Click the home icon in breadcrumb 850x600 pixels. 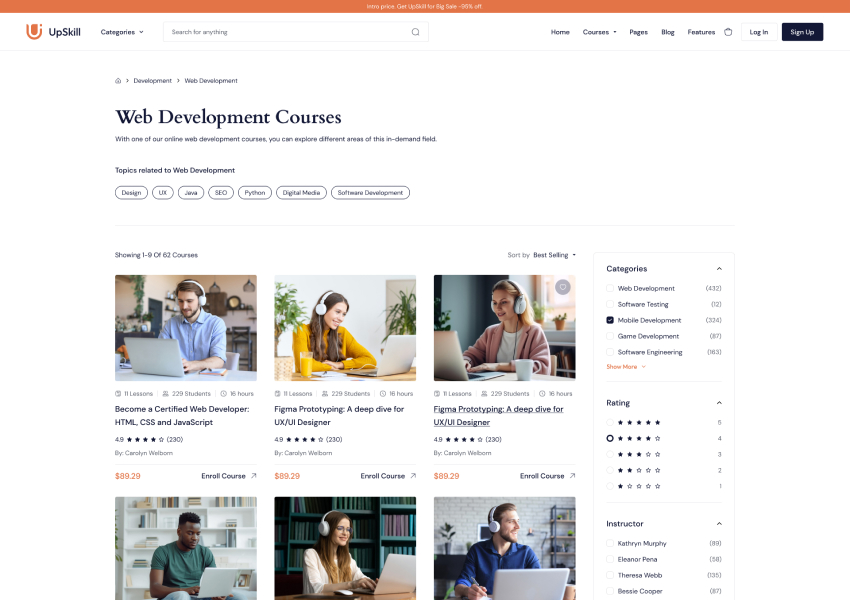tap(118, 81)
